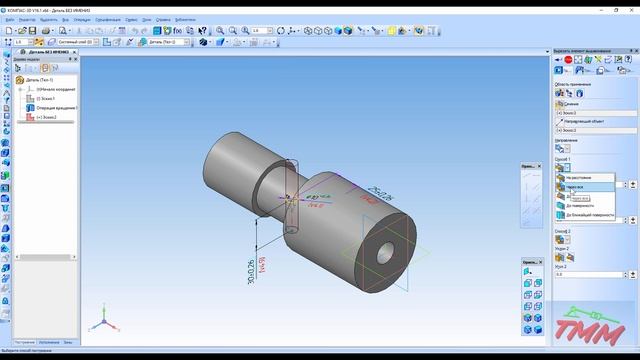
Task: Choose До ближайшей поверхности option
Action: 585,215
